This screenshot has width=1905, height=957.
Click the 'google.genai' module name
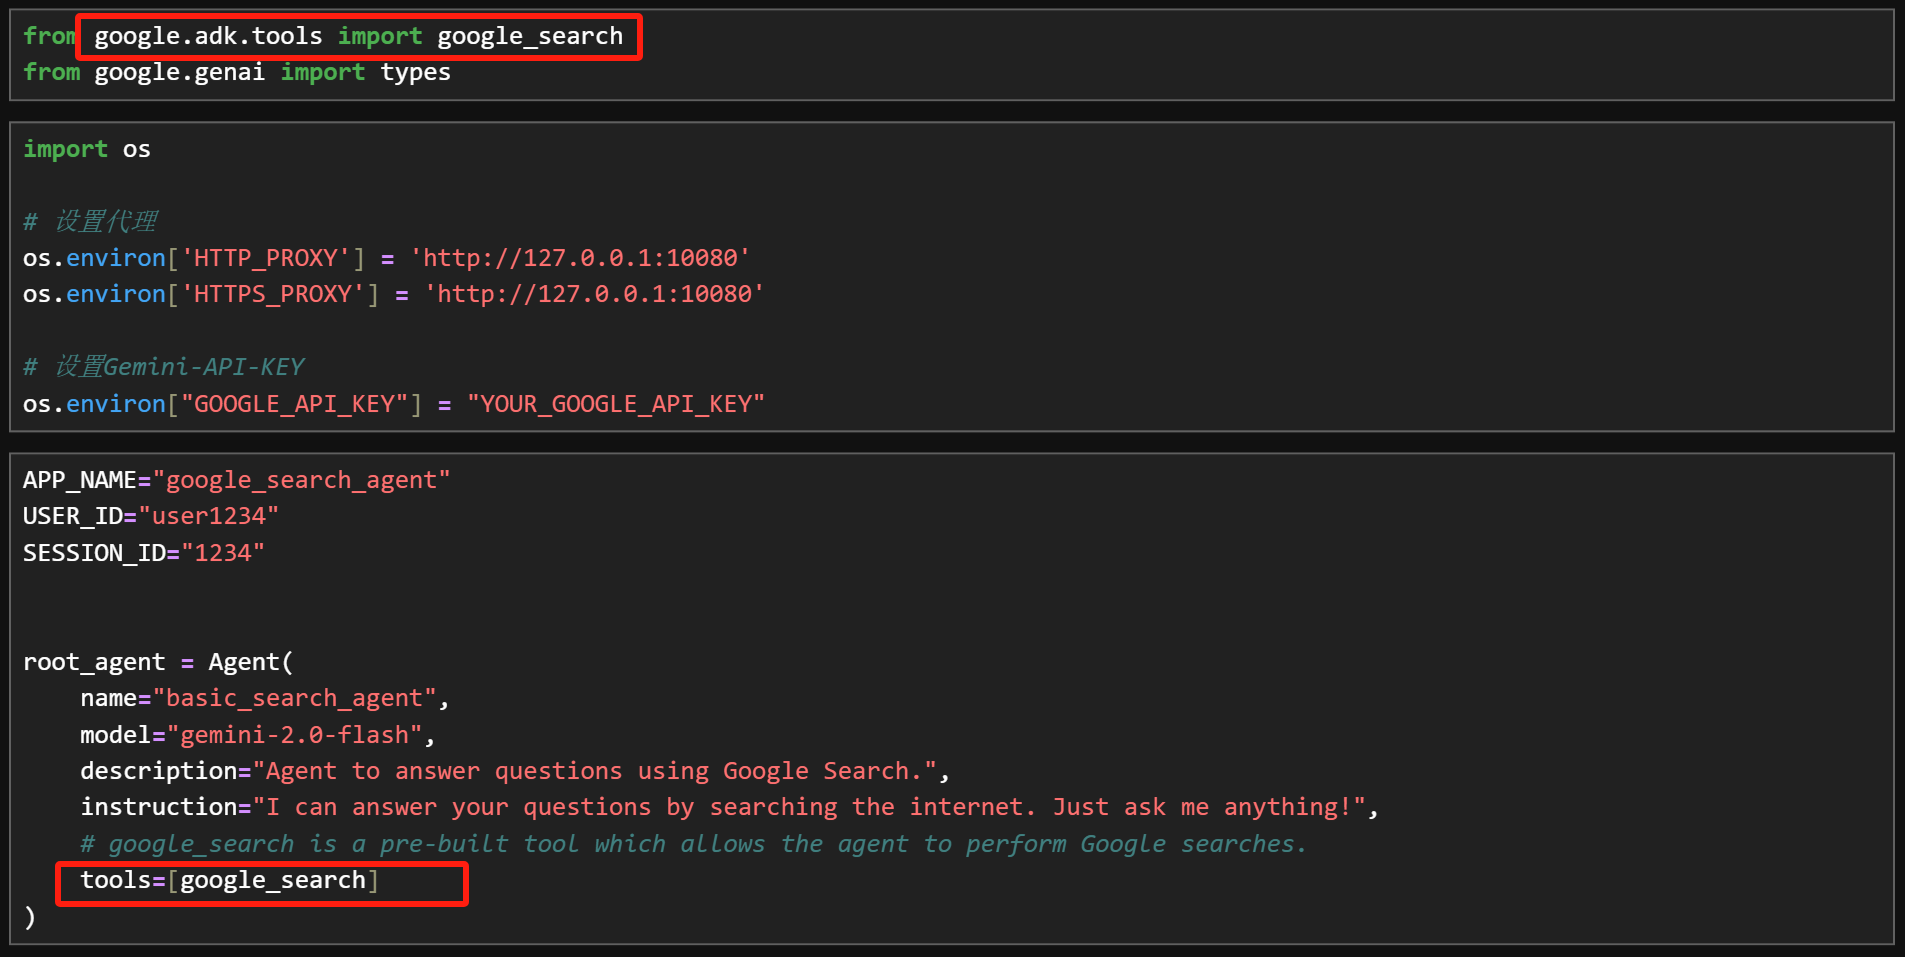[179, 73]
